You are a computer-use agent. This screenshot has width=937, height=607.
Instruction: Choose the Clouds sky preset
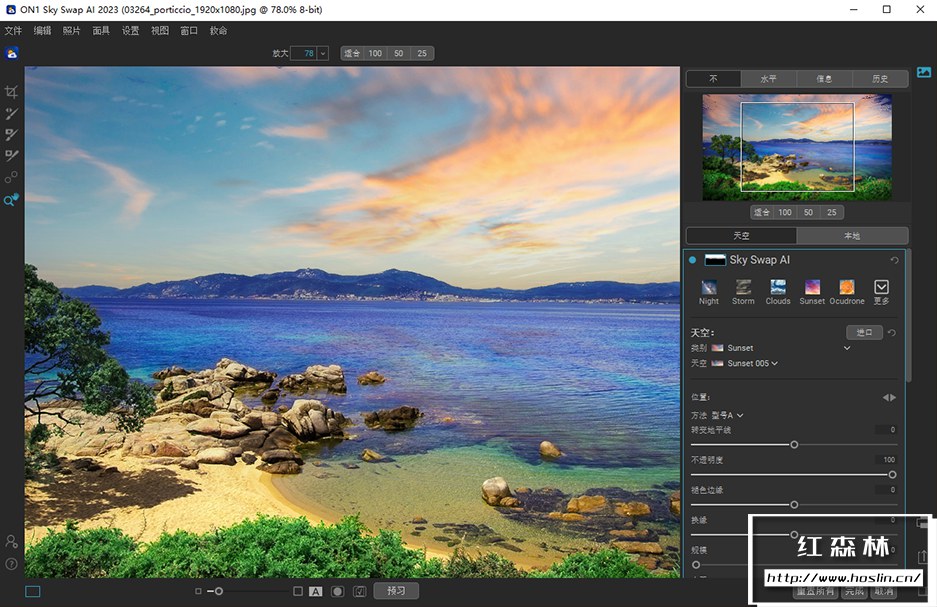778,288
